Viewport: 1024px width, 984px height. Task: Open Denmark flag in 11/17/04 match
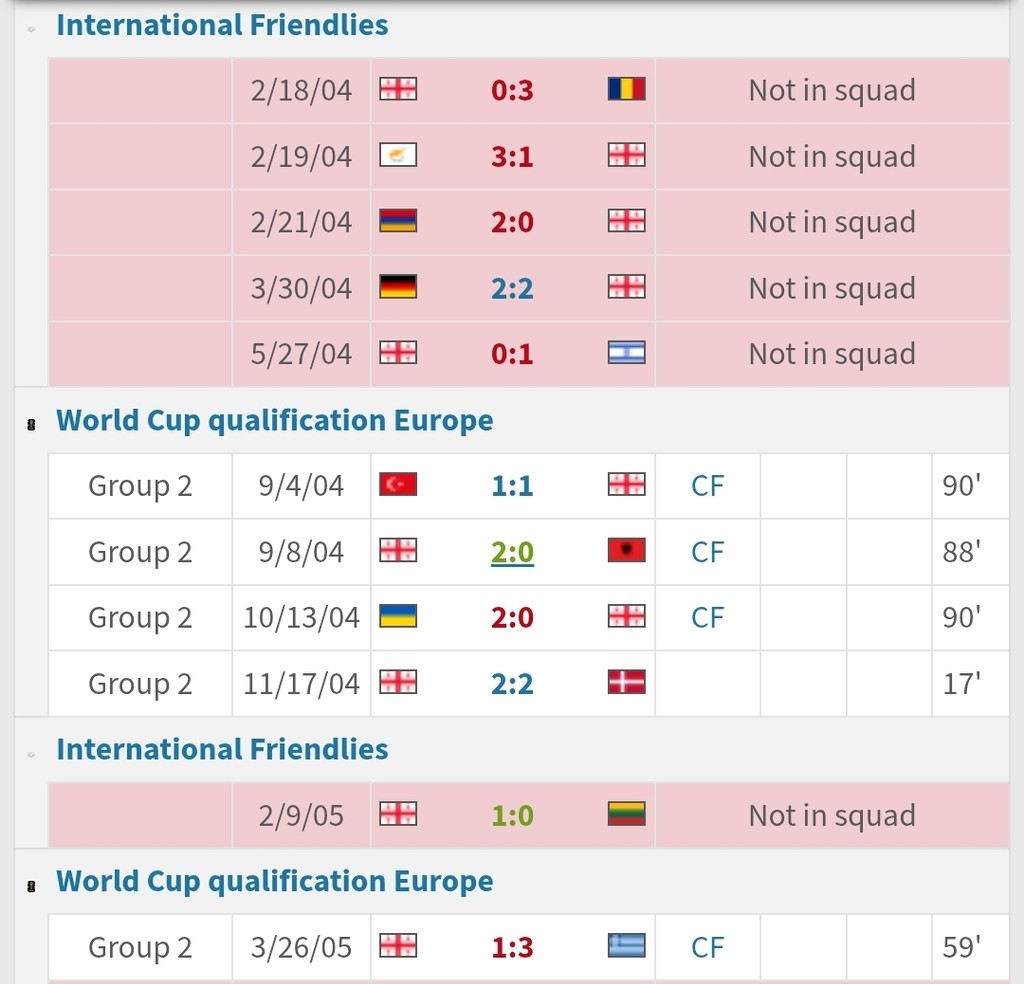point(626,684)
